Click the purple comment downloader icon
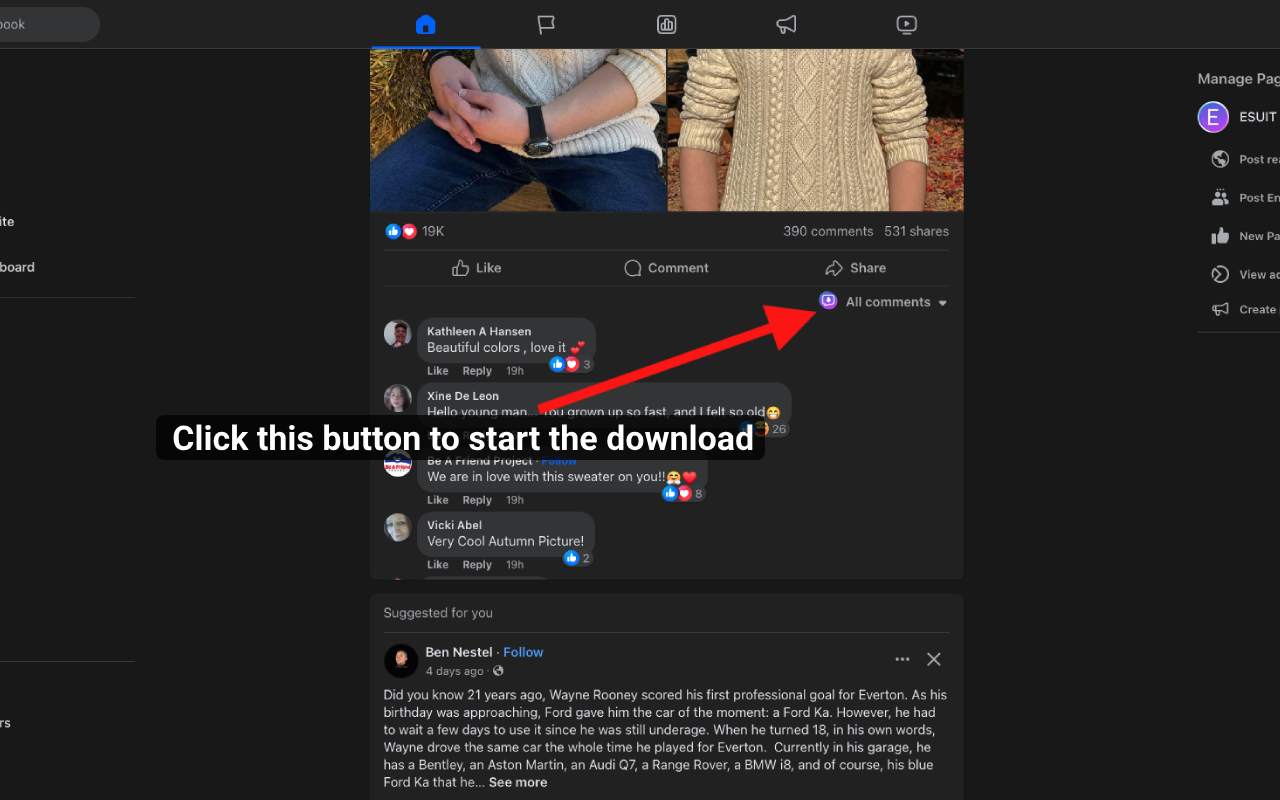 tap(828, 301)
